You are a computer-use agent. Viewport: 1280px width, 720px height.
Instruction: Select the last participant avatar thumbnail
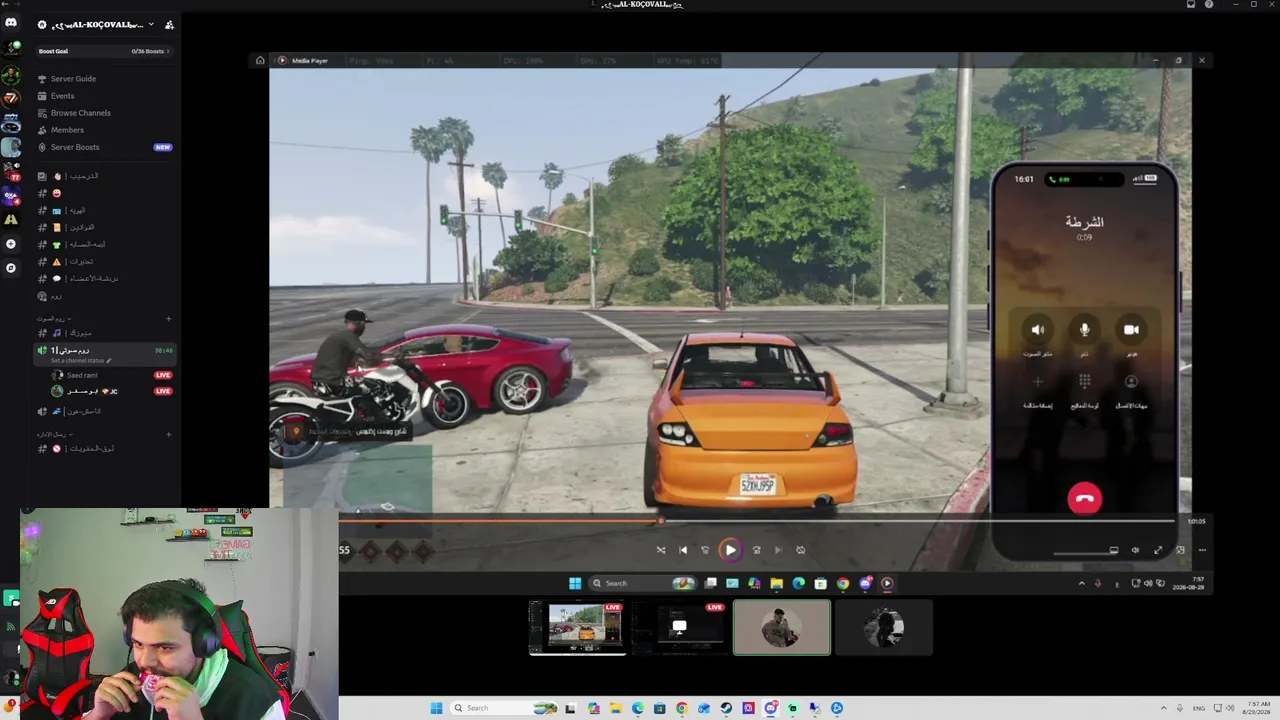coord(884,627)
